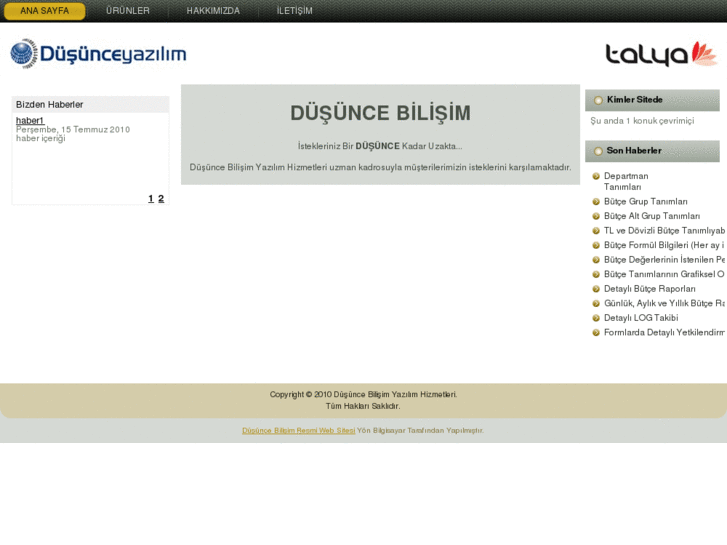
Task: Click the Bizden Haberler heading
Action: click(50, 104)
